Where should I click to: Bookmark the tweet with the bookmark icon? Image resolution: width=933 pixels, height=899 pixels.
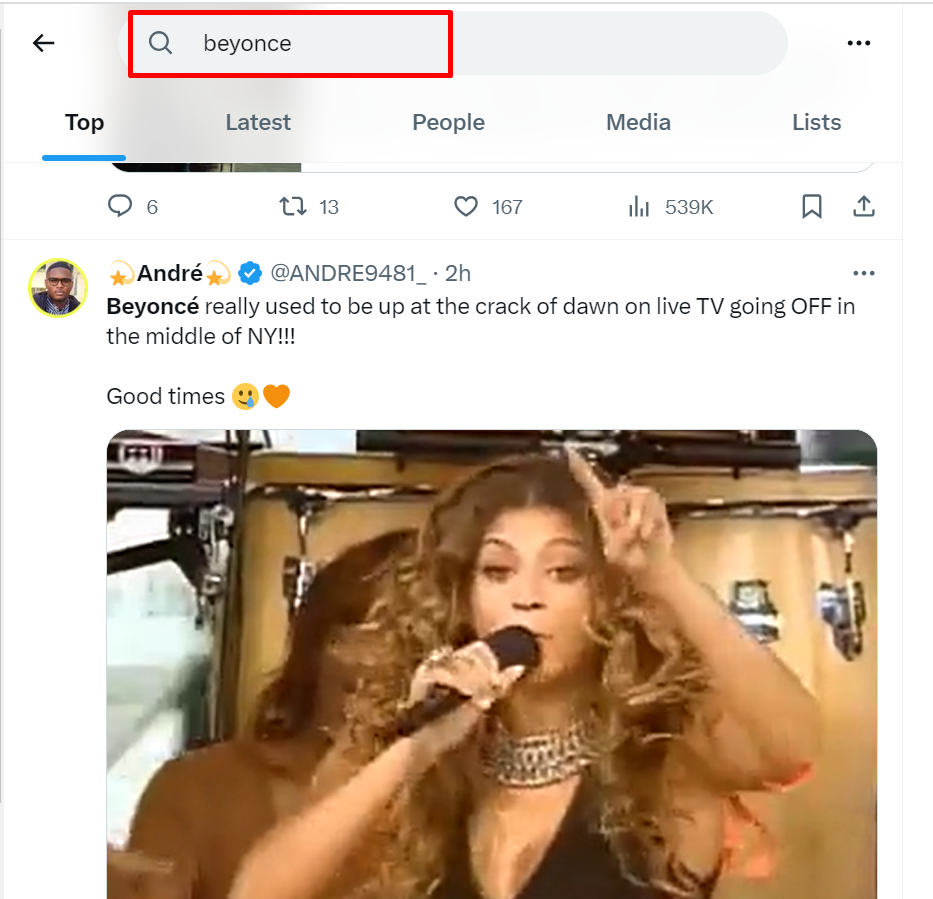tap(812, 206)
